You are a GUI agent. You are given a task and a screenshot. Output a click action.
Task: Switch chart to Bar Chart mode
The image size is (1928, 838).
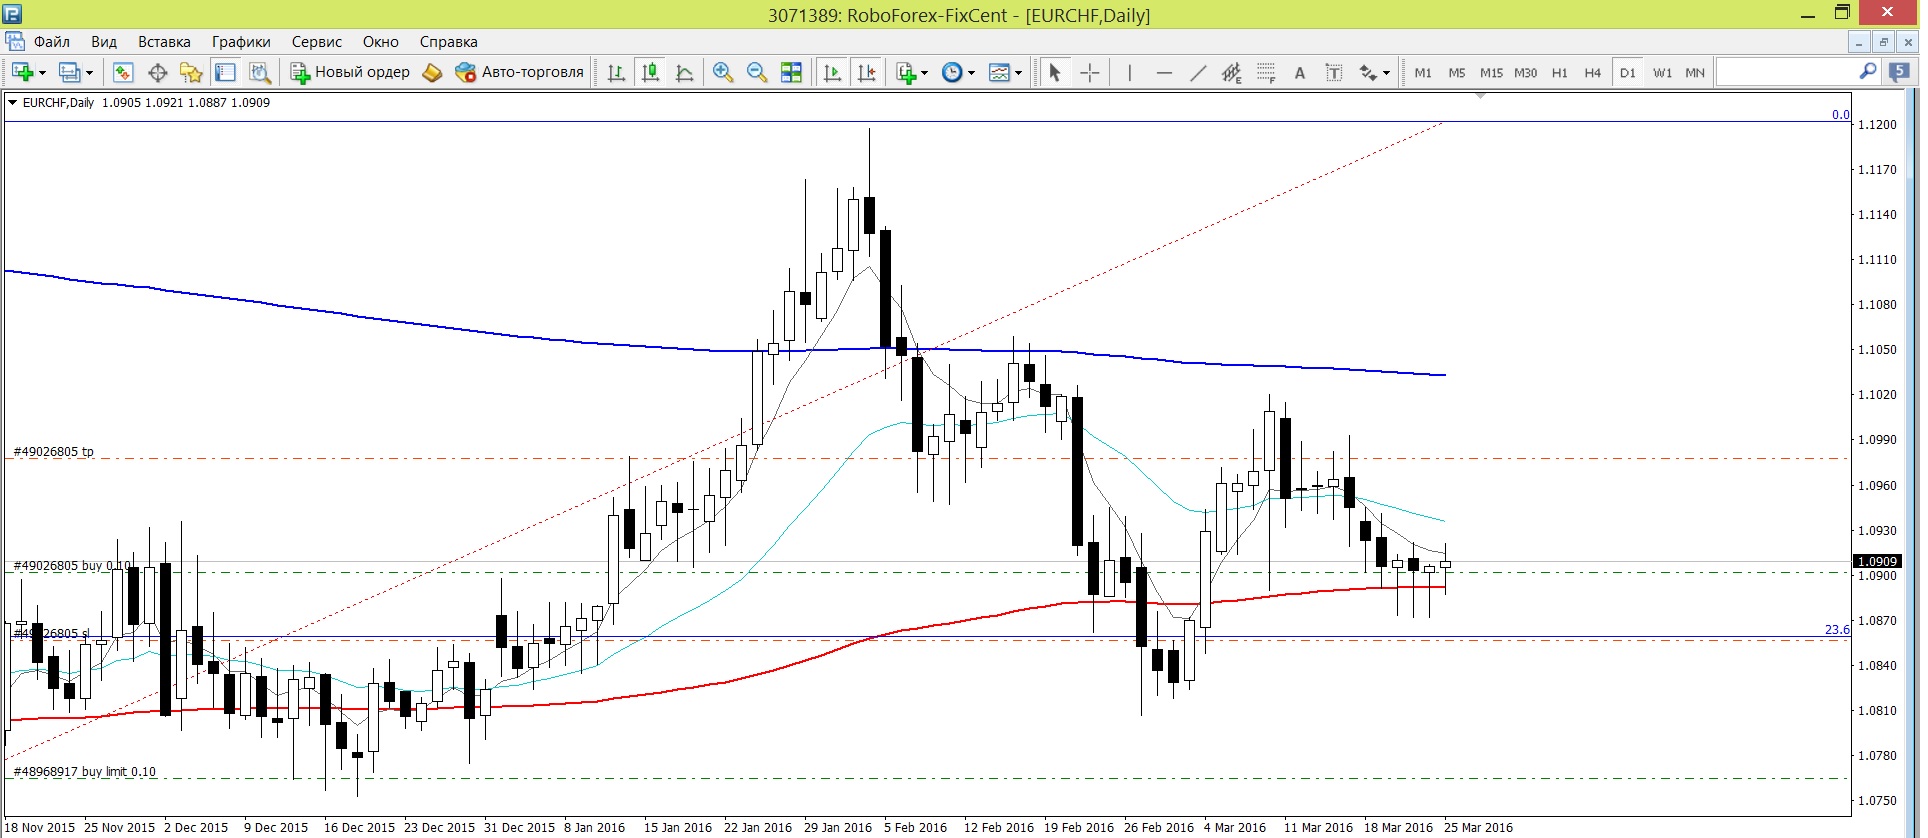click(x=616, y=72)
